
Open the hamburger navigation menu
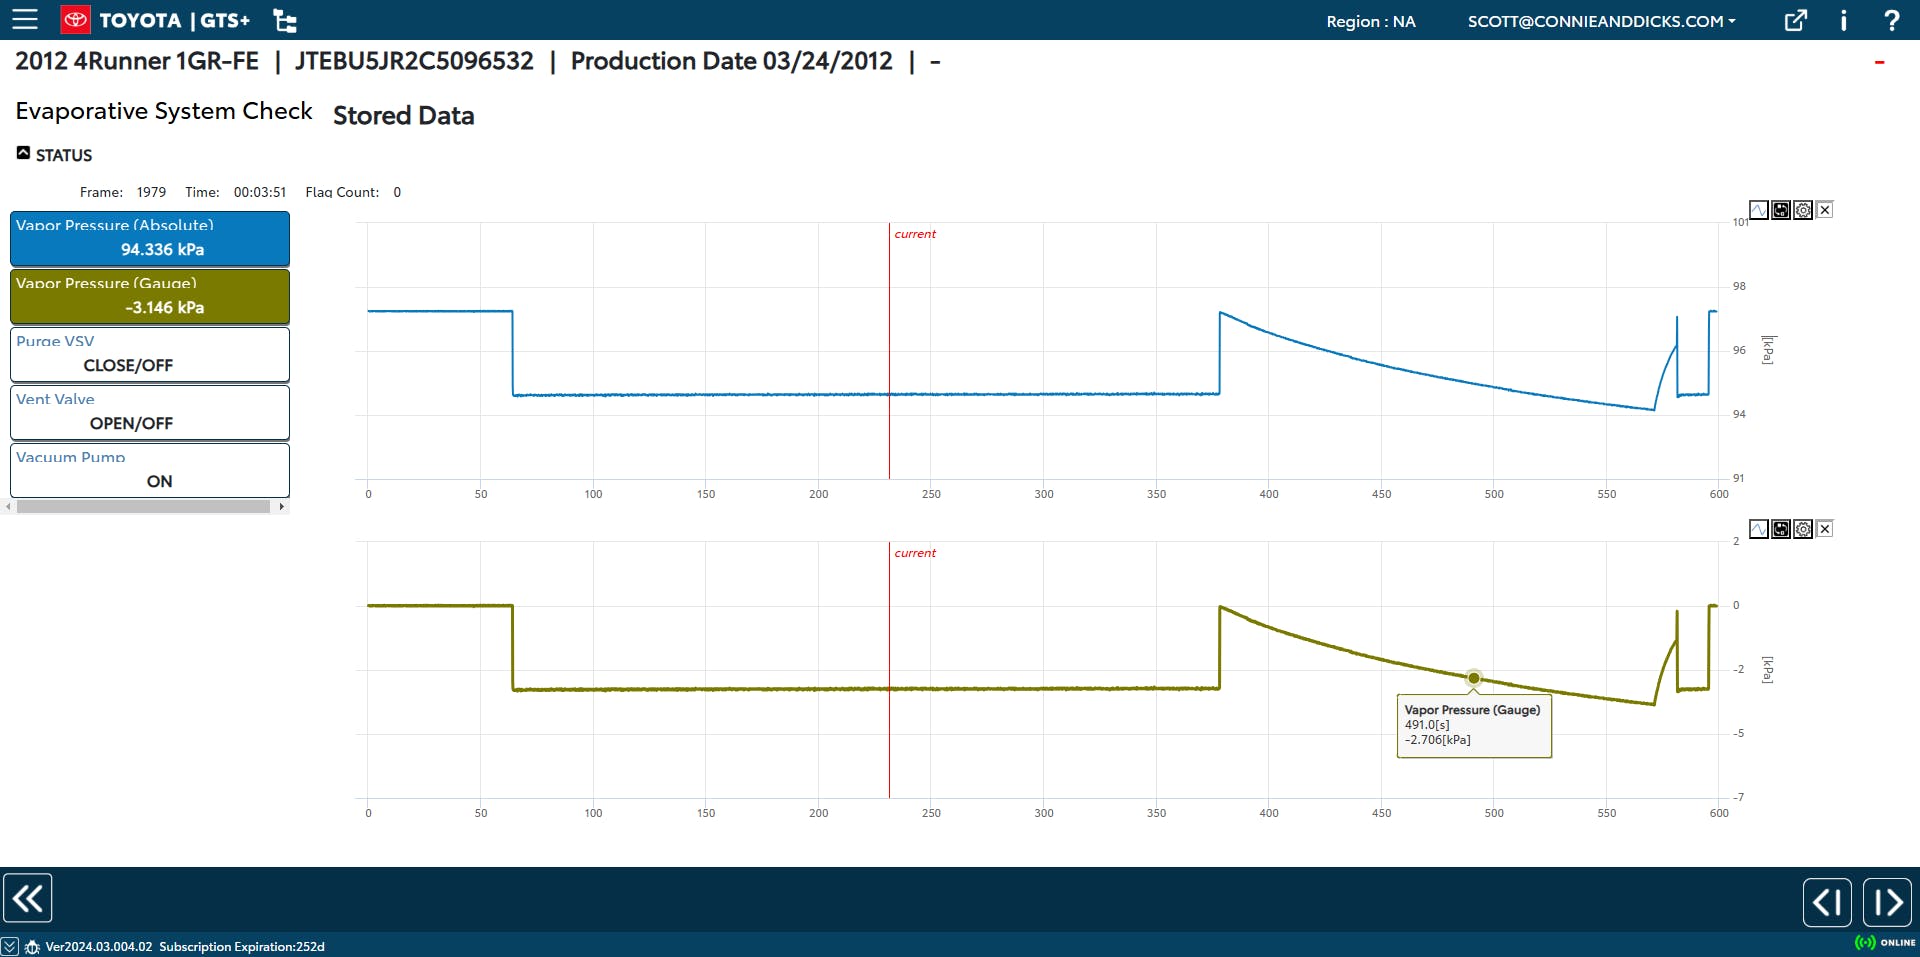25,20
